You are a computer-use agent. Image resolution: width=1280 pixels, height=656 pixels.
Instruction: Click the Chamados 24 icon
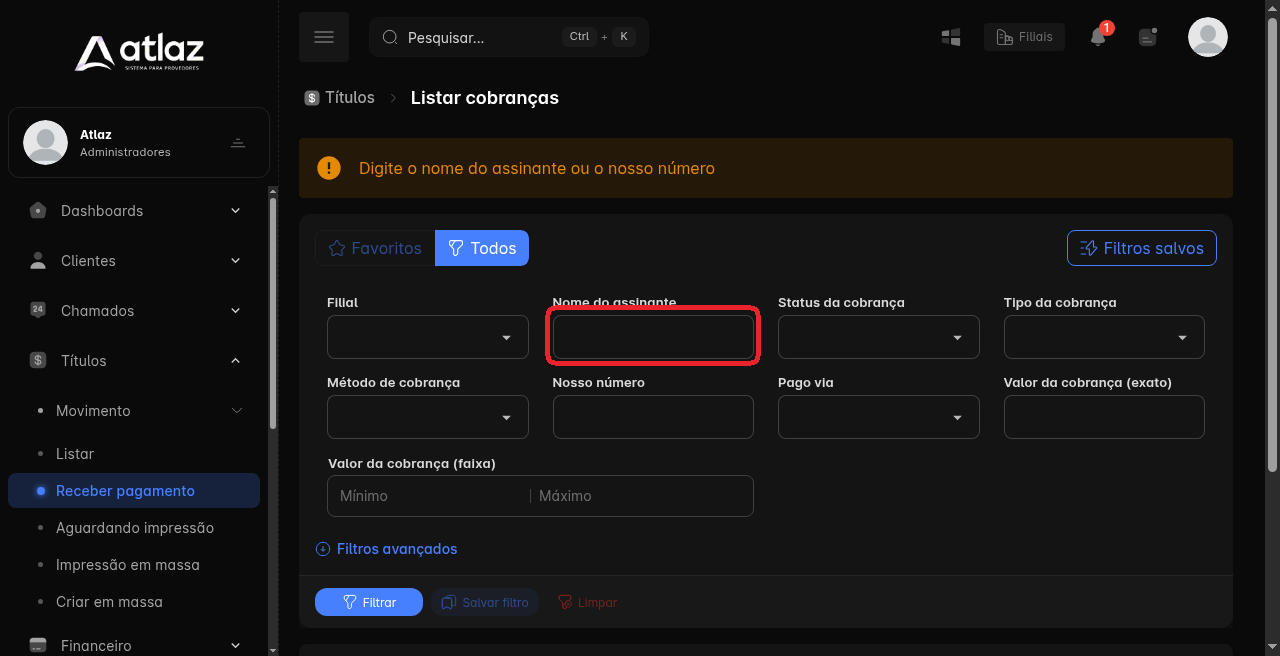(x=38, y=310)
